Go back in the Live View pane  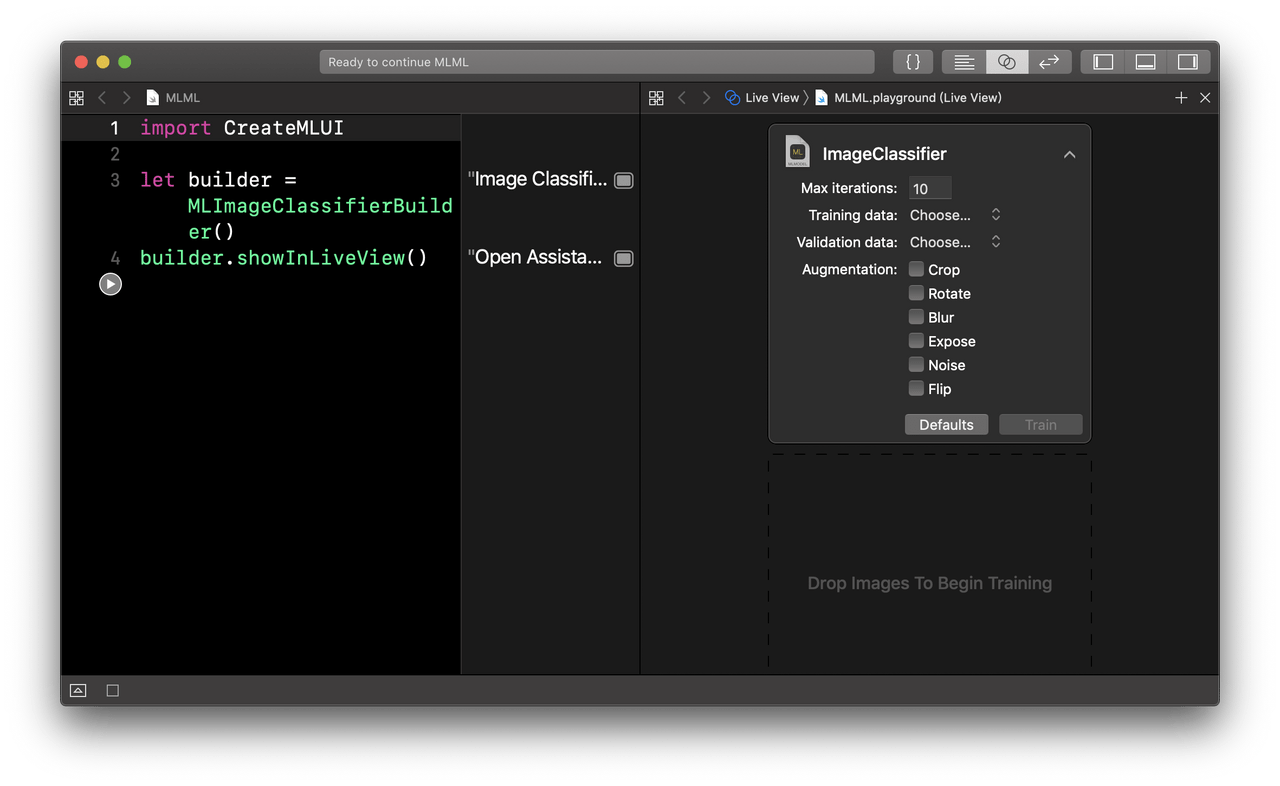coord(682,98)
